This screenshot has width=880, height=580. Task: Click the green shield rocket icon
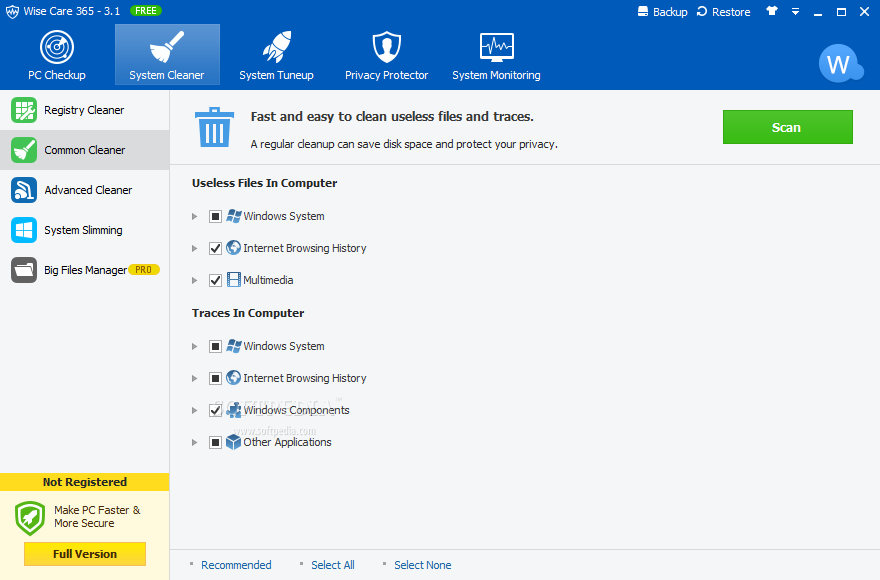click(30, 518)
